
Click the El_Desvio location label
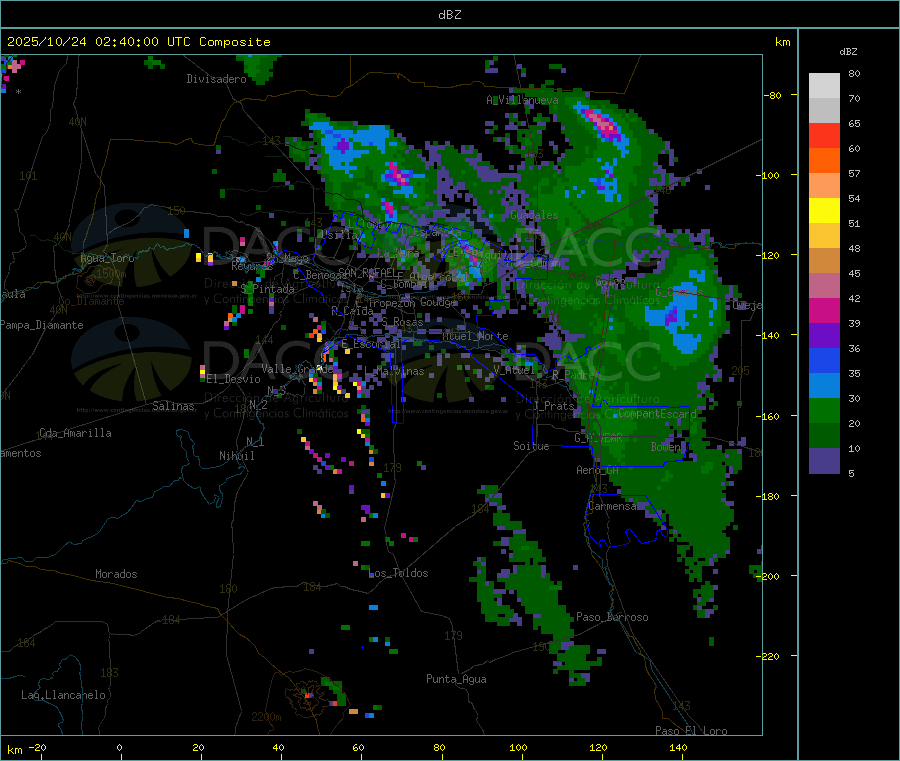pyautogui.click(x=234, y=379)
